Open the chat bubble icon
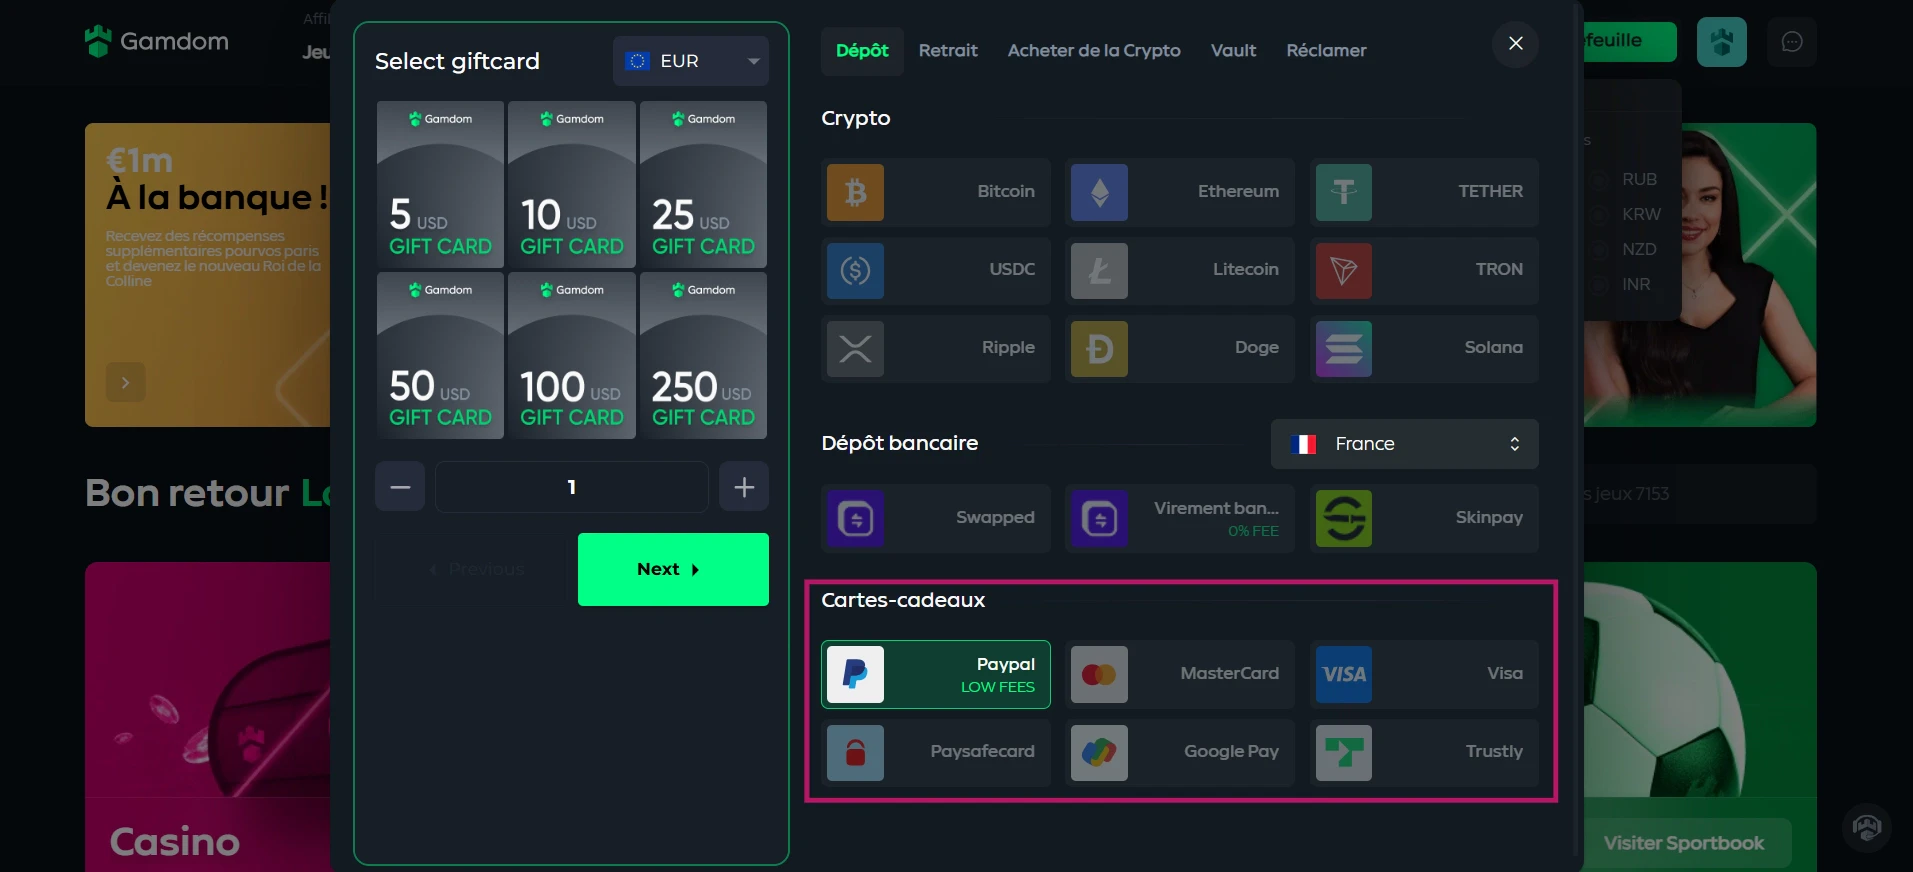The width and height of the screenshot is (1913, 872). 1792,42
